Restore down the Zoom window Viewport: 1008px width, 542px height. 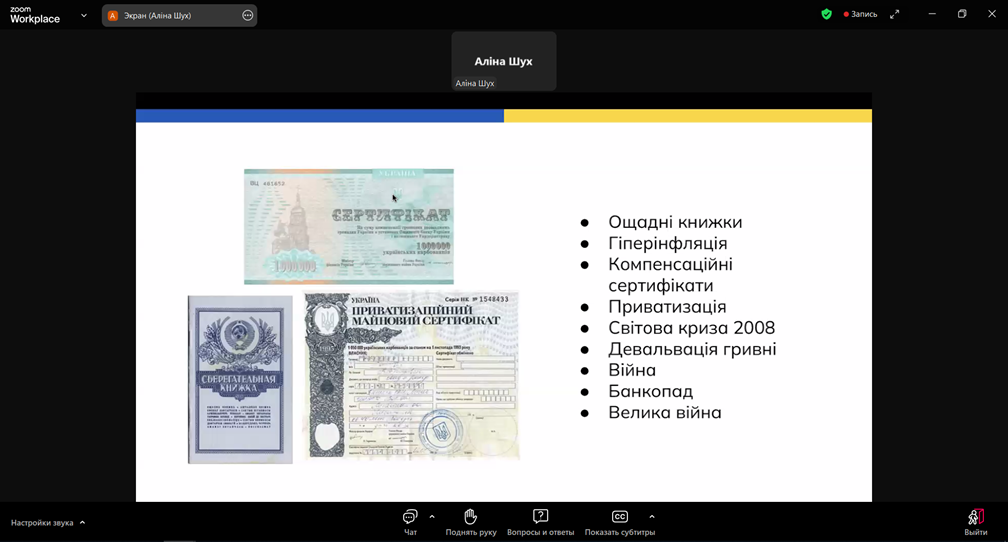click(x=962, y=14)
